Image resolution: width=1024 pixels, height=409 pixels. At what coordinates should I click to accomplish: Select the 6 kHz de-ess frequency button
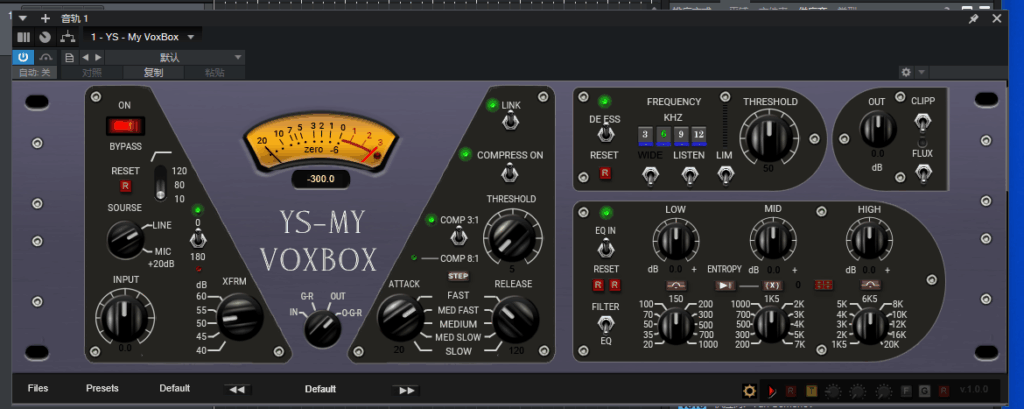click(664, 135)
